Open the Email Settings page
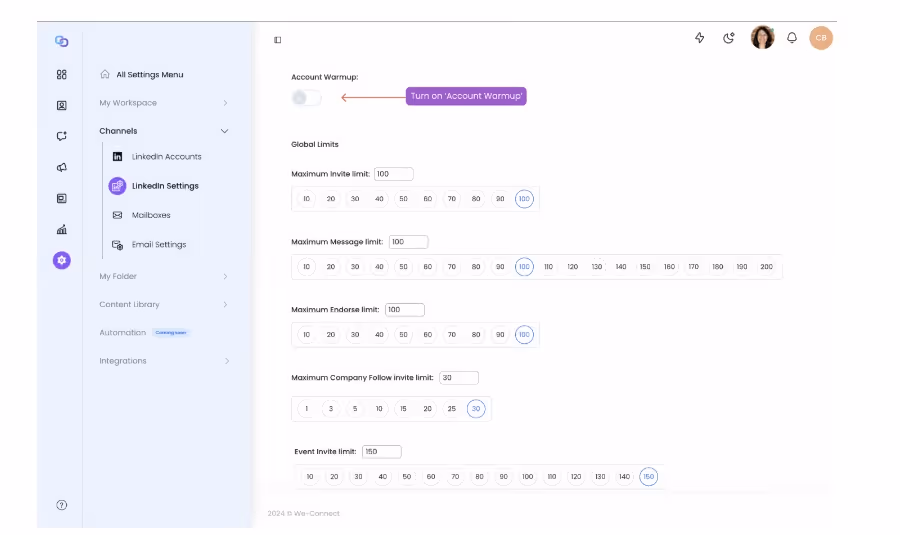 tap(159, 245)
